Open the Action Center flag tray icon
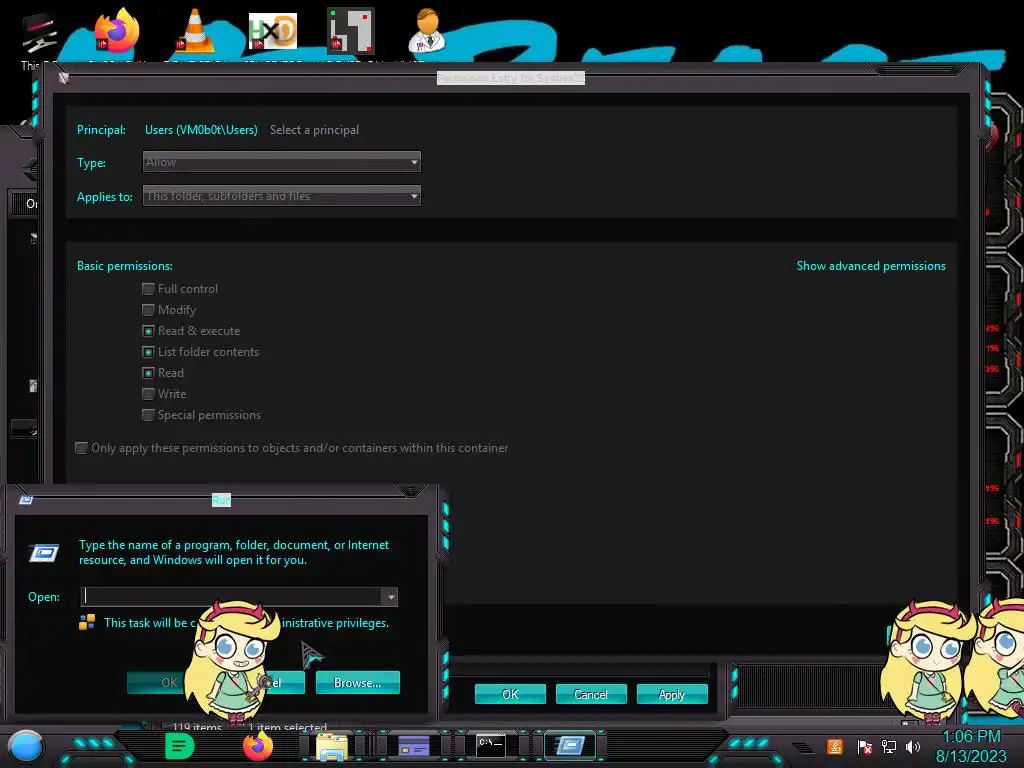 point(865,746)
